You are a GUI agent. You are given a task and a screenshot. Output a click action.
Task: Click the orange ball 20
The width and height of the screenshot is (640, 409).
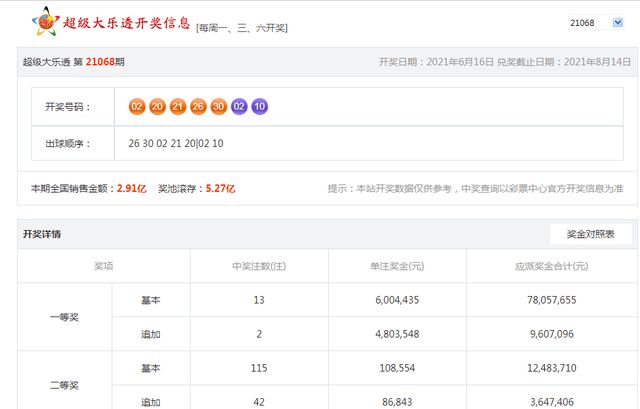[157, 107]
